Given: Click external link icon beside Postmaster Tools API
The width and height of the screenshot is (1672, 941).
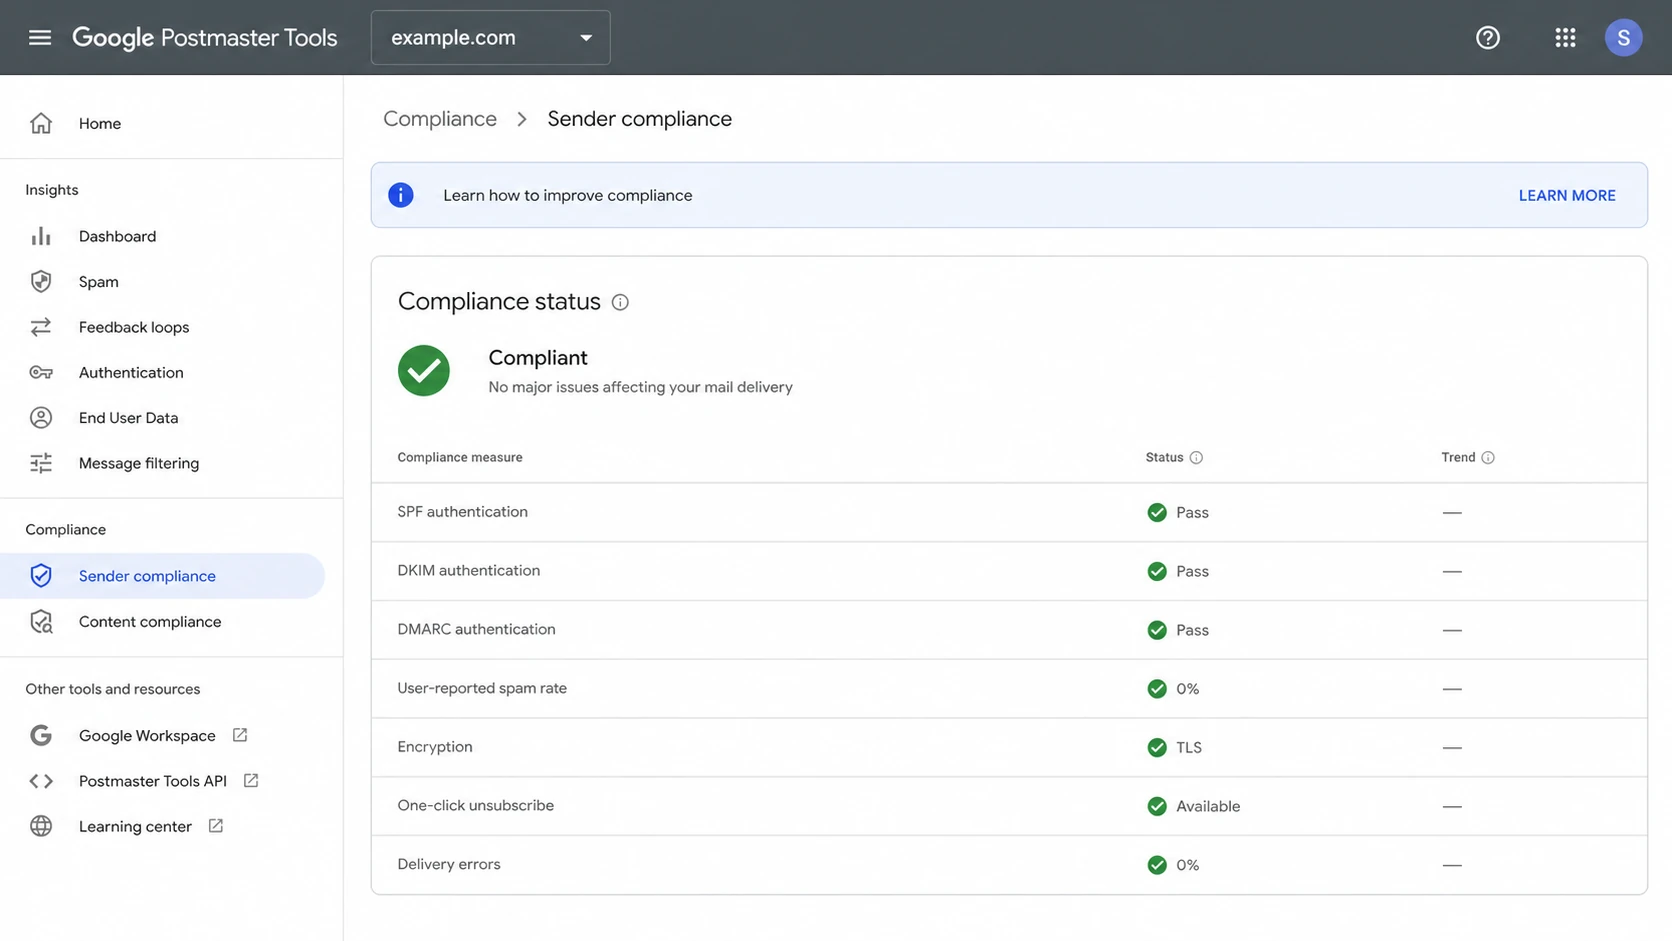Looking at the screenshot, I should (251, 780).
